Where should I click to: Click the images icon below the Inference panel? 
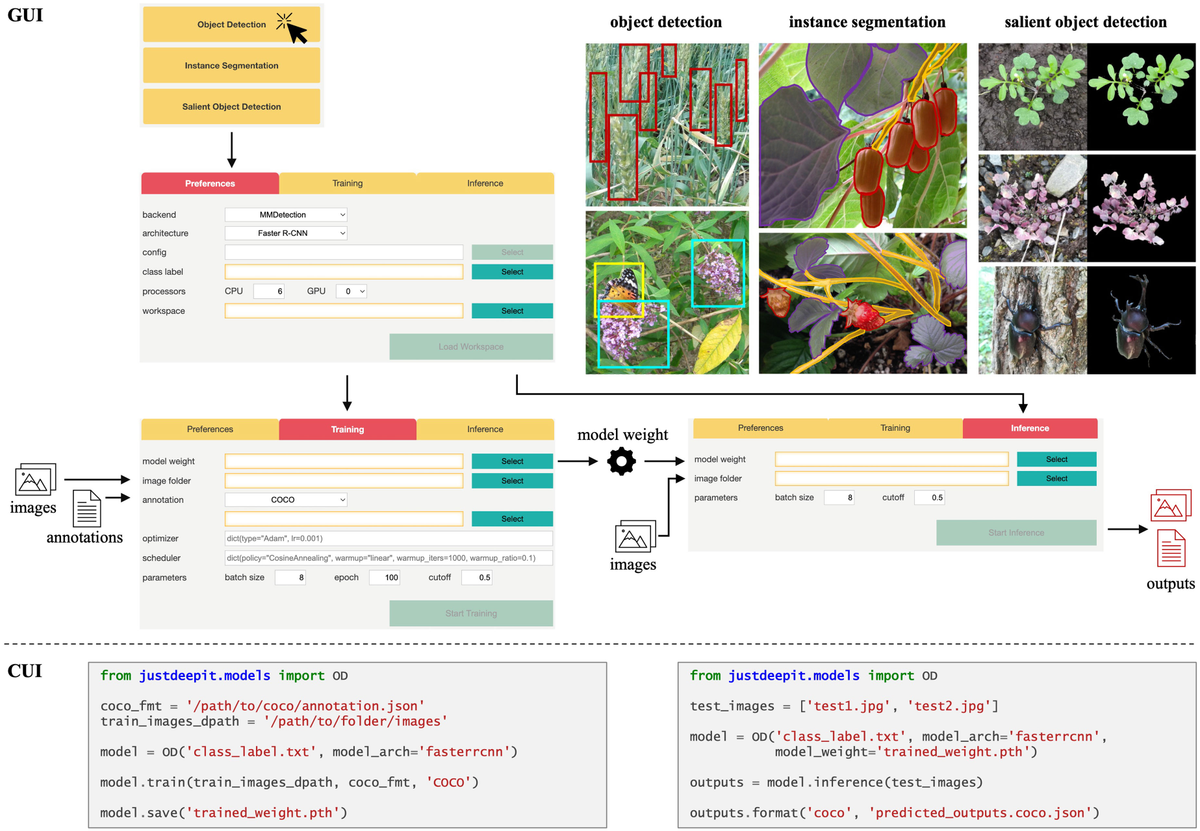[634, 537]
